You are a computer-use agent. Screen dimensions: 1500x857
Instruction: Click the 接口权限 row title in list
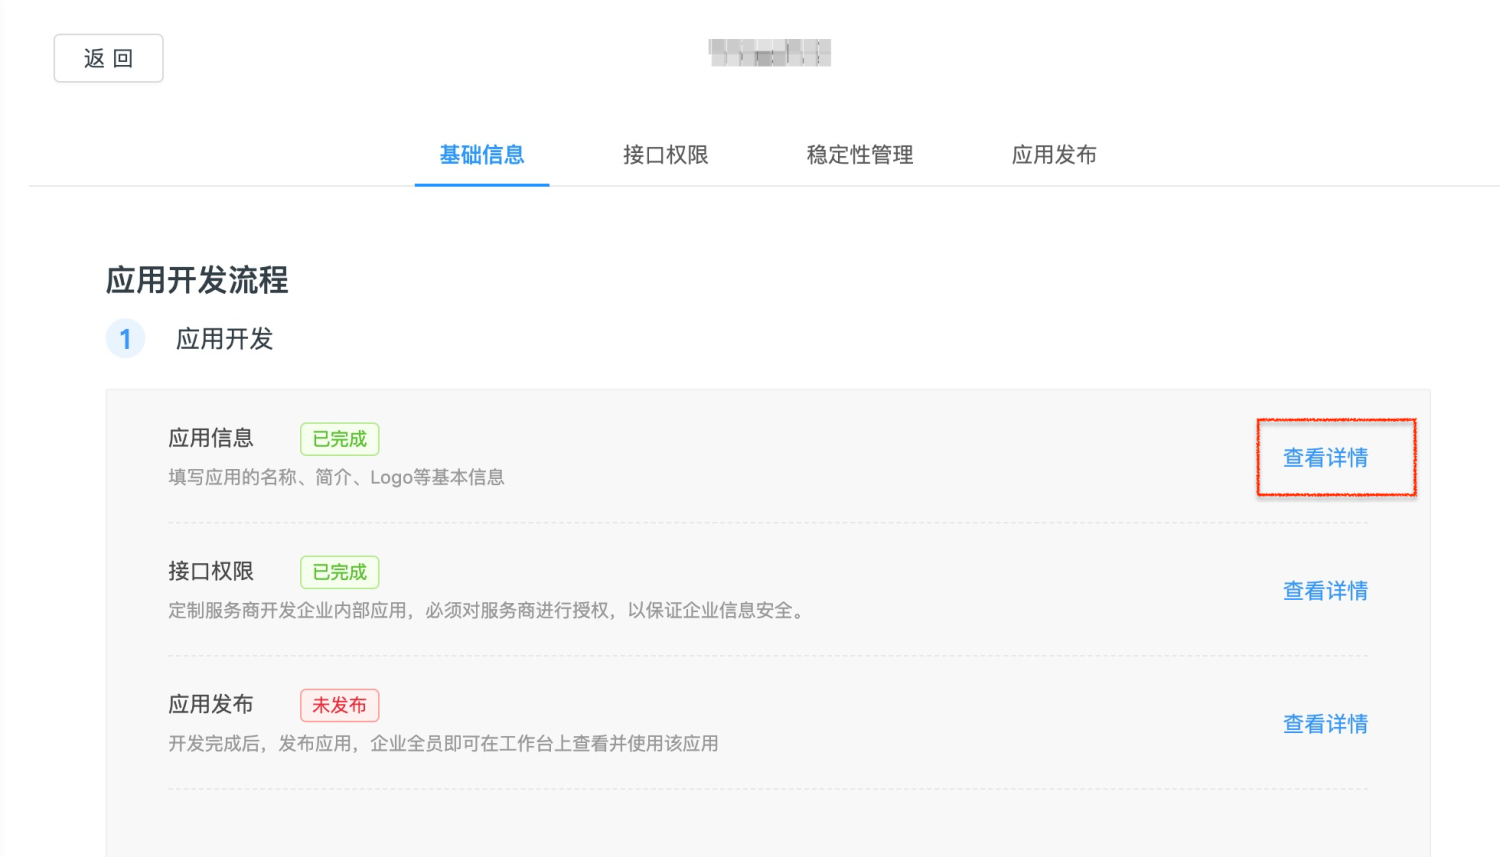click(x=211, y=571)
